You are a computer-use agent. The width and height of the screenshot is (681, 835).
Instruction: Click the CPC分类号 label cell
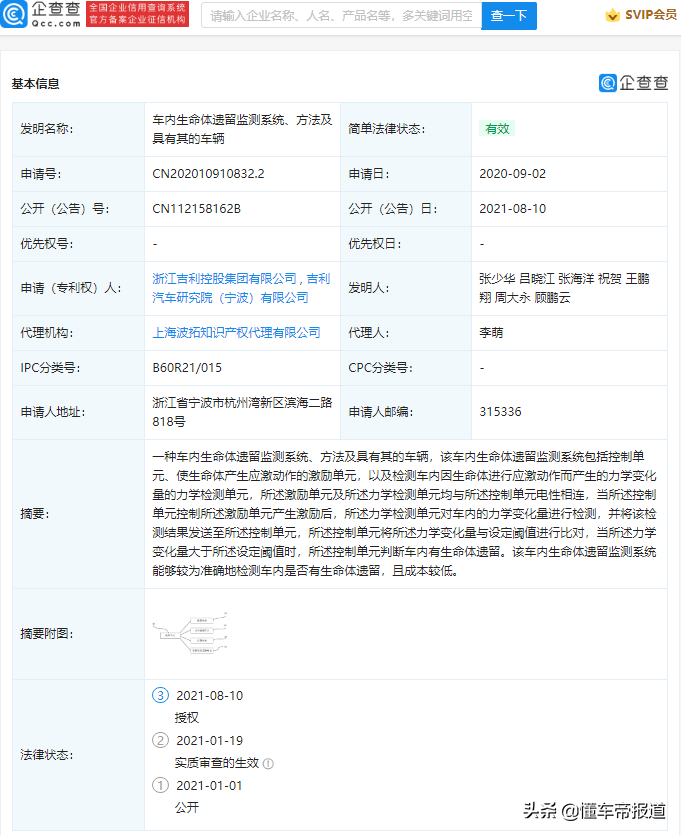pyautogui.click(x=406, y=368)
